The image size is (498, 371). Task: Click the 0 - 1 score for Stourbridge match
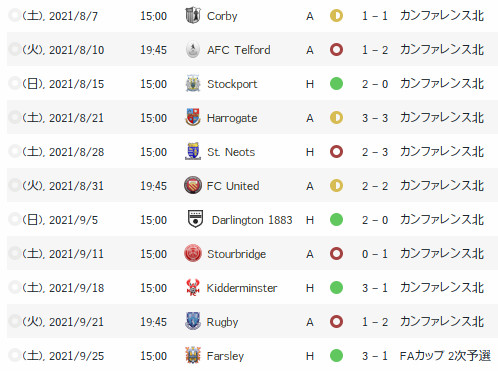[x=375, y=254]
